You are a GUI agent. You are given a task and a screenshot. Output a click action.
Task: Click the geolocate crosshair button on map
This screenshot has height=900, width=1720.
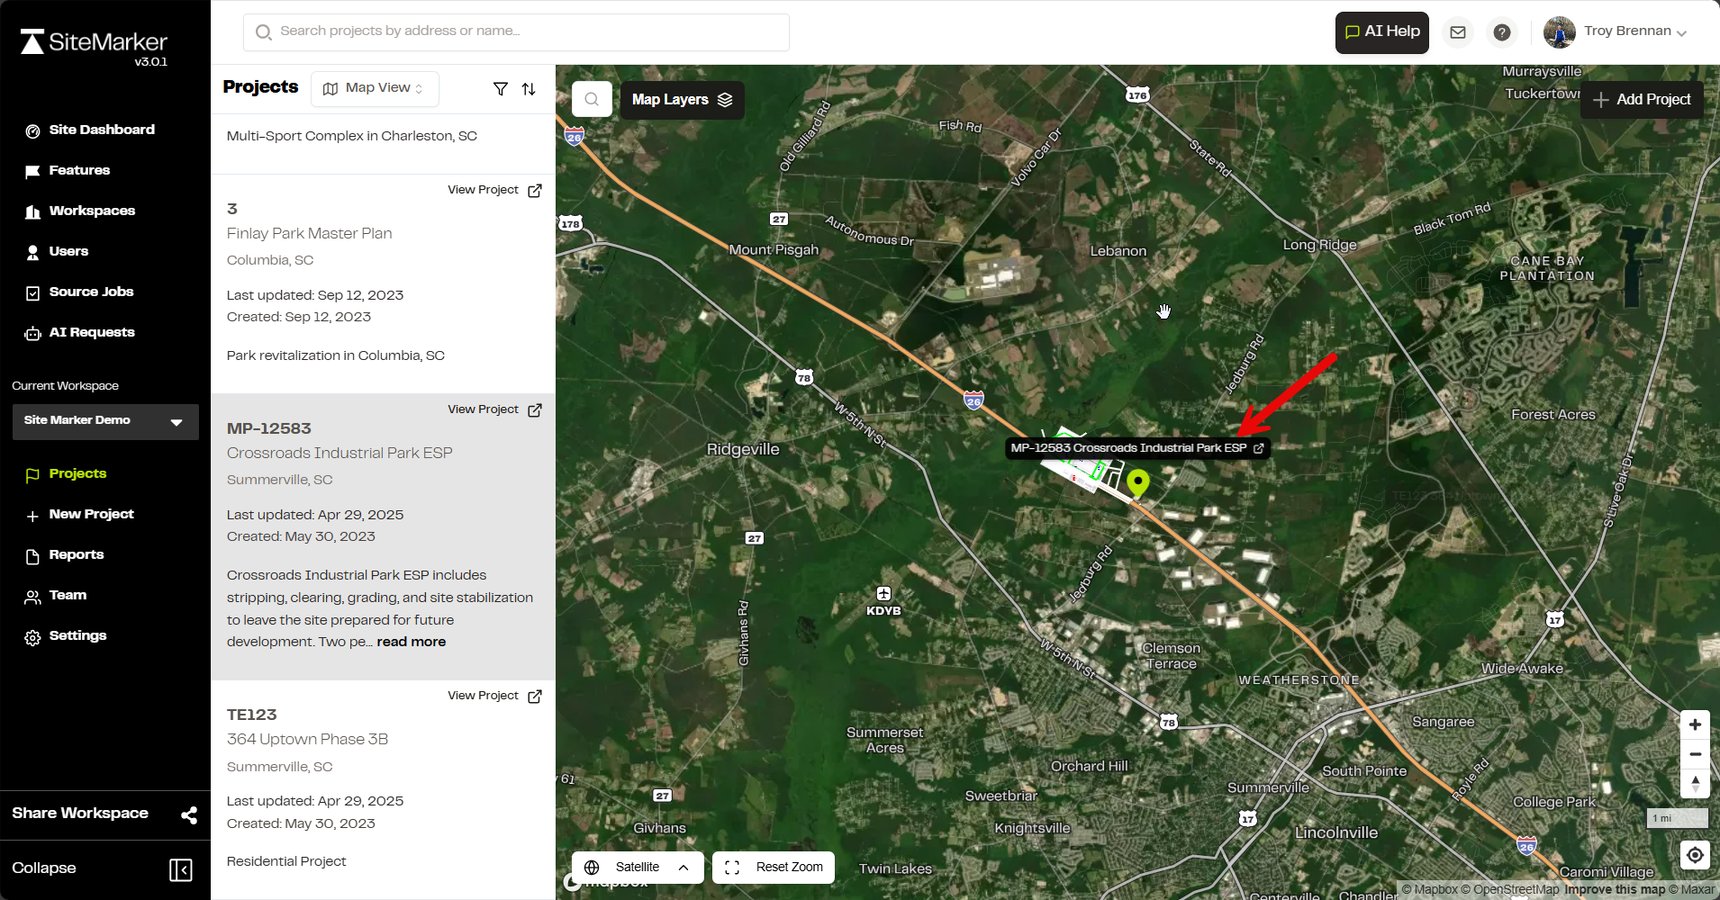(x=1694, y=855)
